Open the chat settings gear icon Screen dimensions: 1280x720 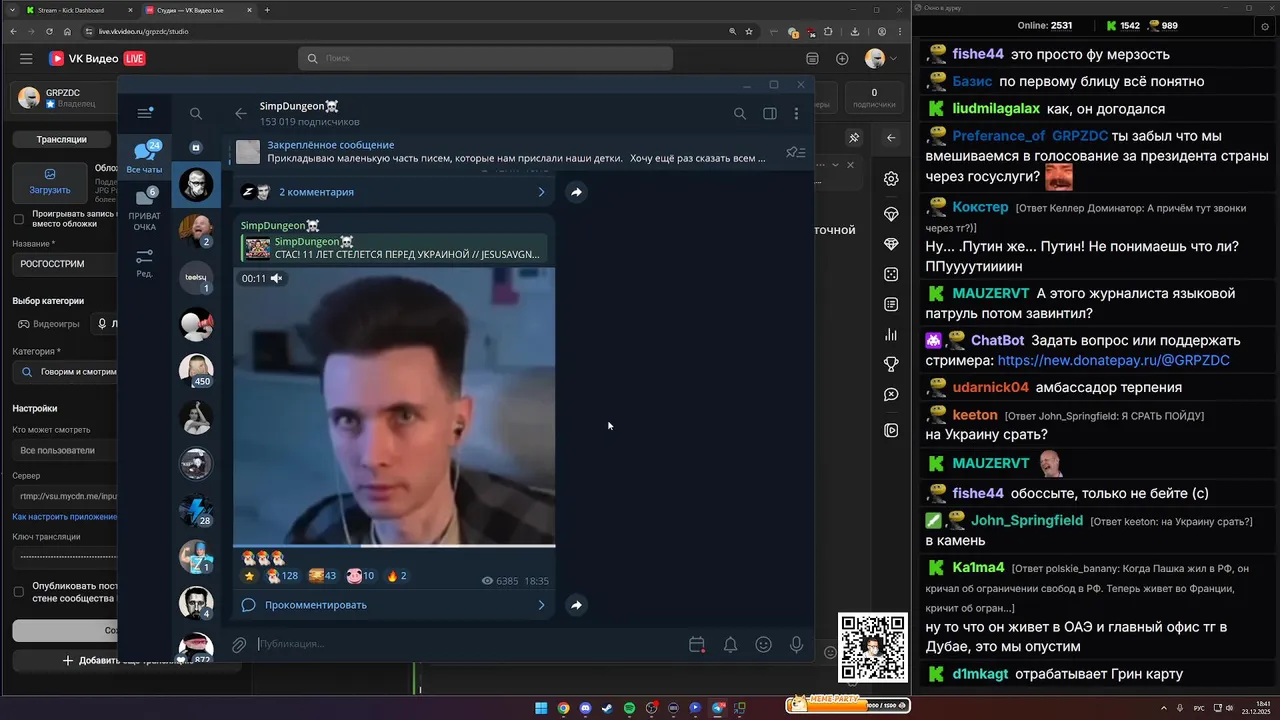[891, 179]
